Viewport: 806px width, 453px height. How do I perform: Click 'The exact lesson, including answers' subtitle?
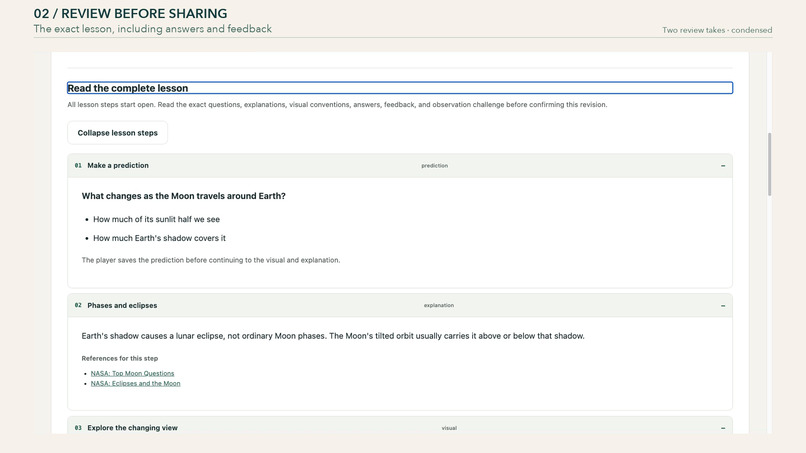(153, 29)
